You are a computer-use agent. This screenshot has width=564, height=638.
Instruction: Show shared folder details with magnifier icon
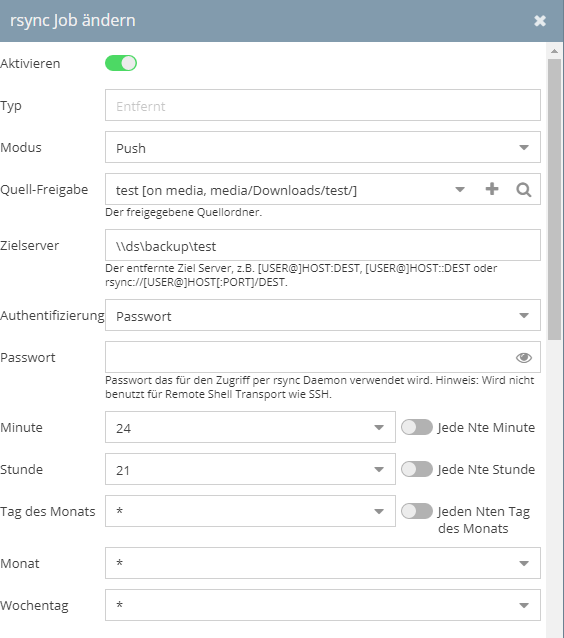pyautogui.click(x=524, y=190)
